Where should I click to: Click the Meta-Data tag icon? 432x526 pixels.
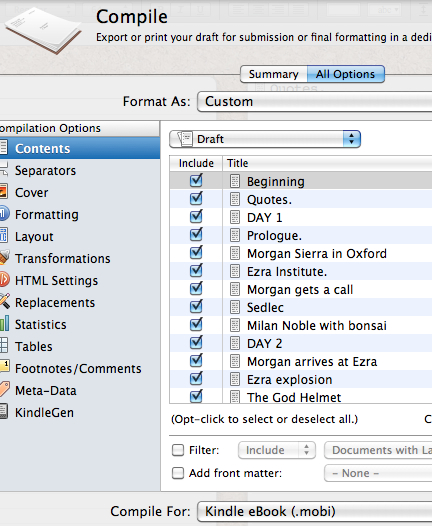(5, 389)
